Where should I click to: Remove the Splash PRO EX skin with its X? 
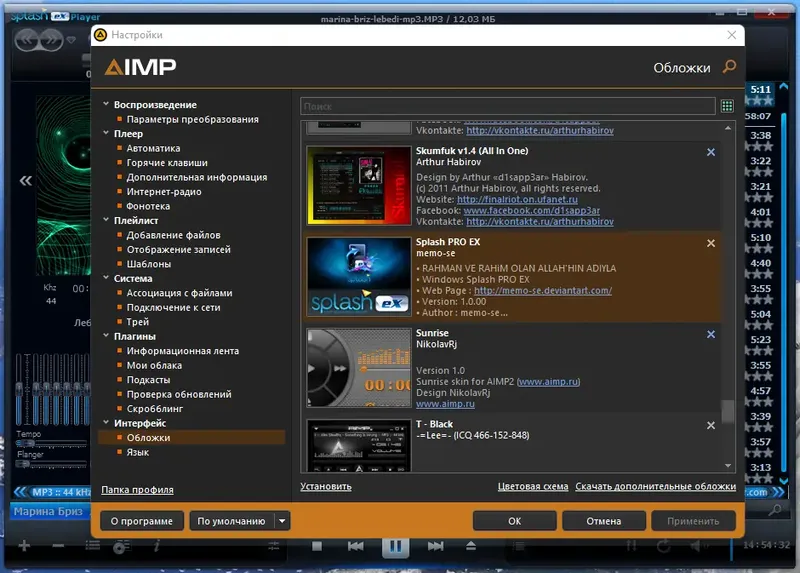(711, 243)
